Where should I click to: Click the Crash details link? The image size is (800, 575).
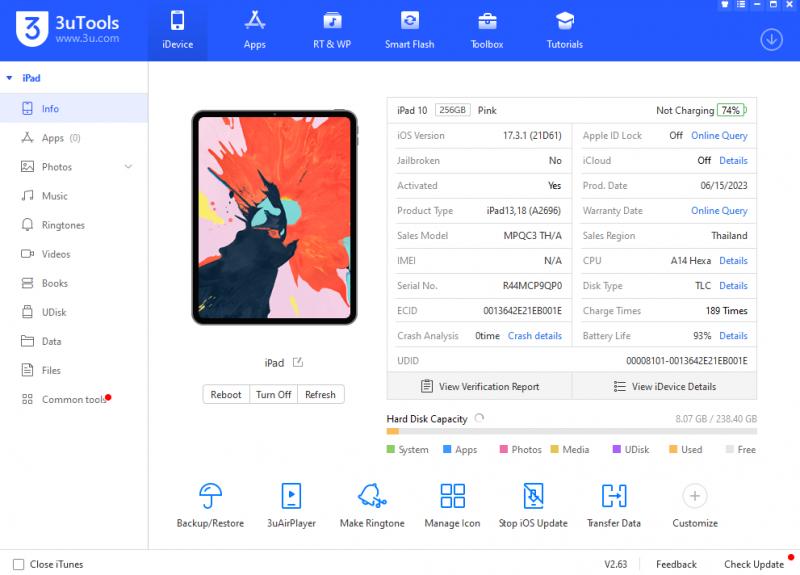click(x=534, y=336)
